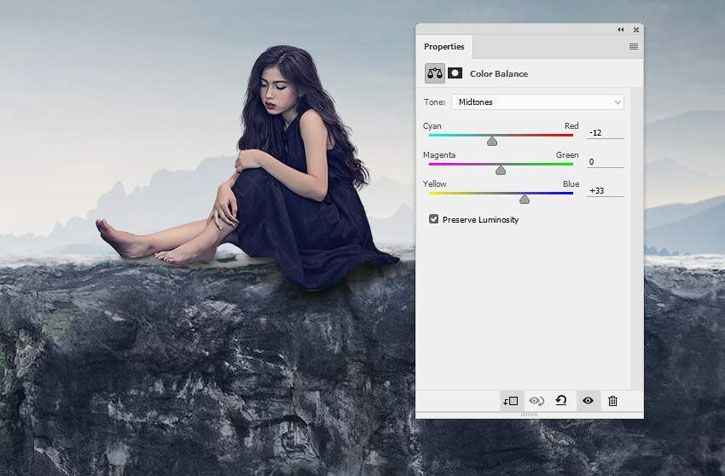Screen dimensions: 725x476
Task: Toggle the Preserve Luminosity checkbox
Action: coord(433,219)
